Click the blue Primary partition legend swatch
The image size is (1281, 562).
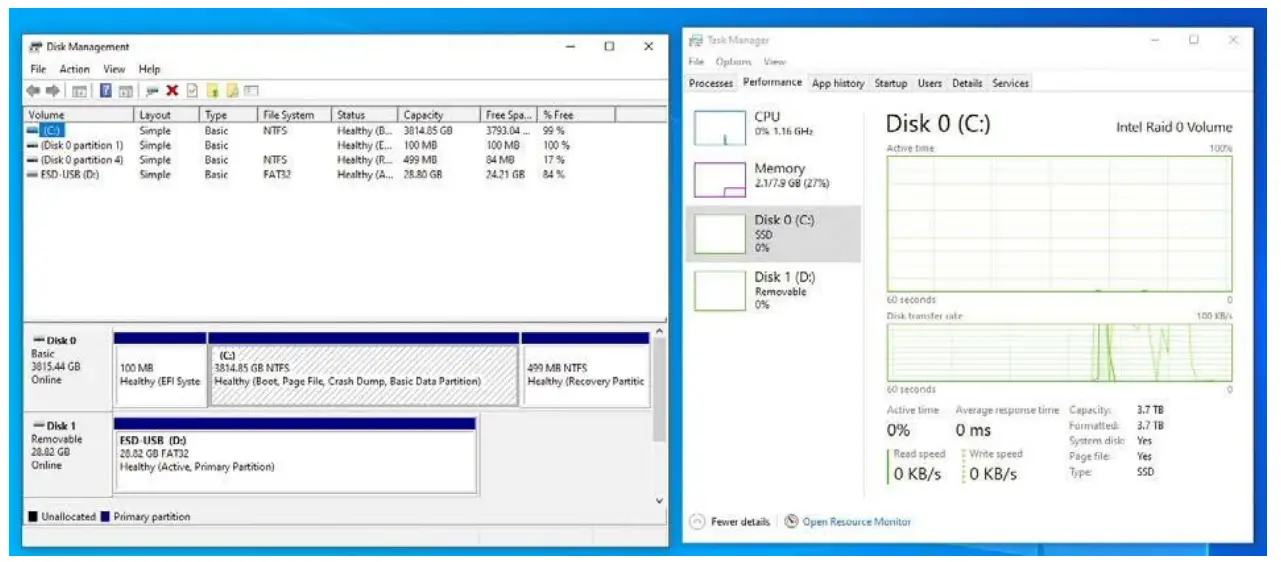(105, 517)
